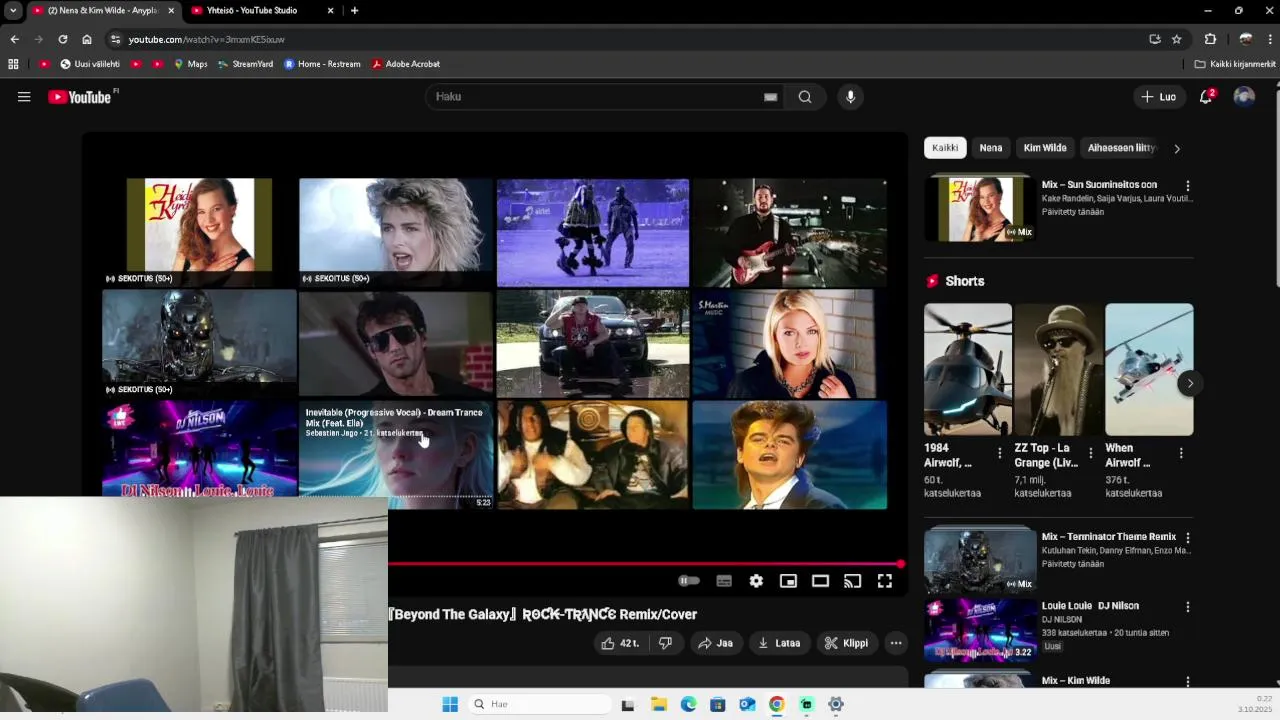Go back to the previous page
Viewport: 1280px width, 720px height.
[x=14, y=39]
